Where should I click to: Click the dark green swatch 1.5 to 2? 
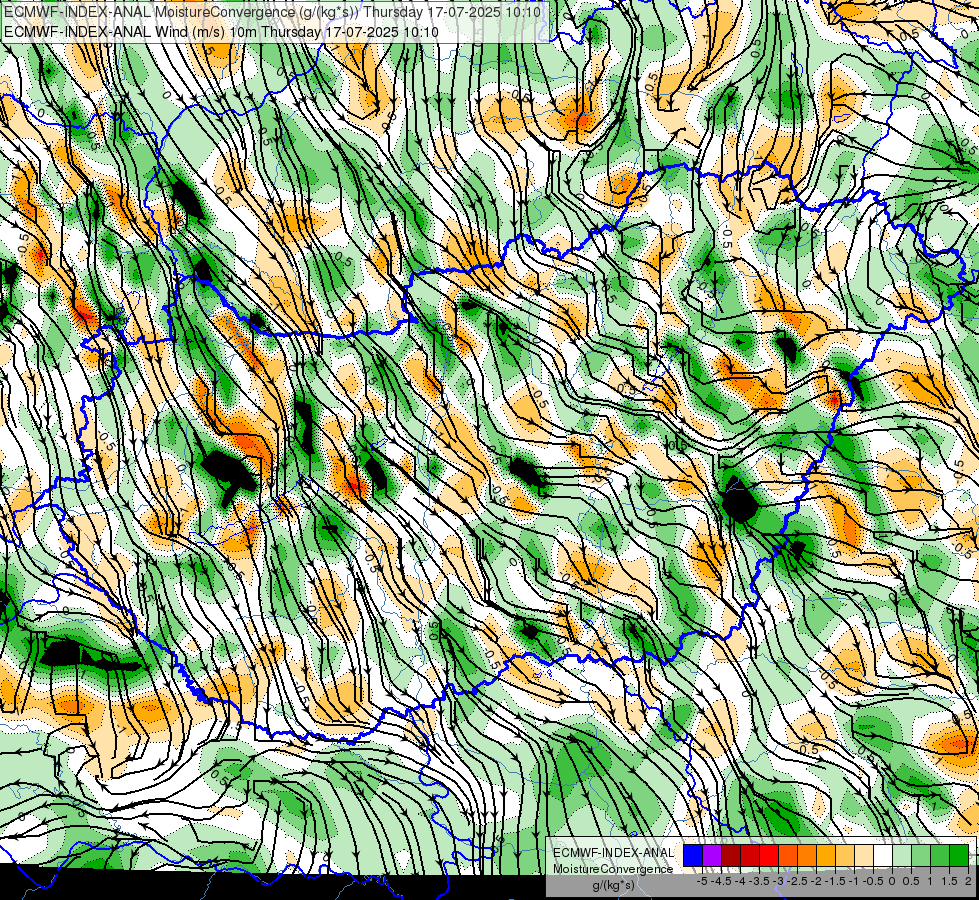coord(959,856)
